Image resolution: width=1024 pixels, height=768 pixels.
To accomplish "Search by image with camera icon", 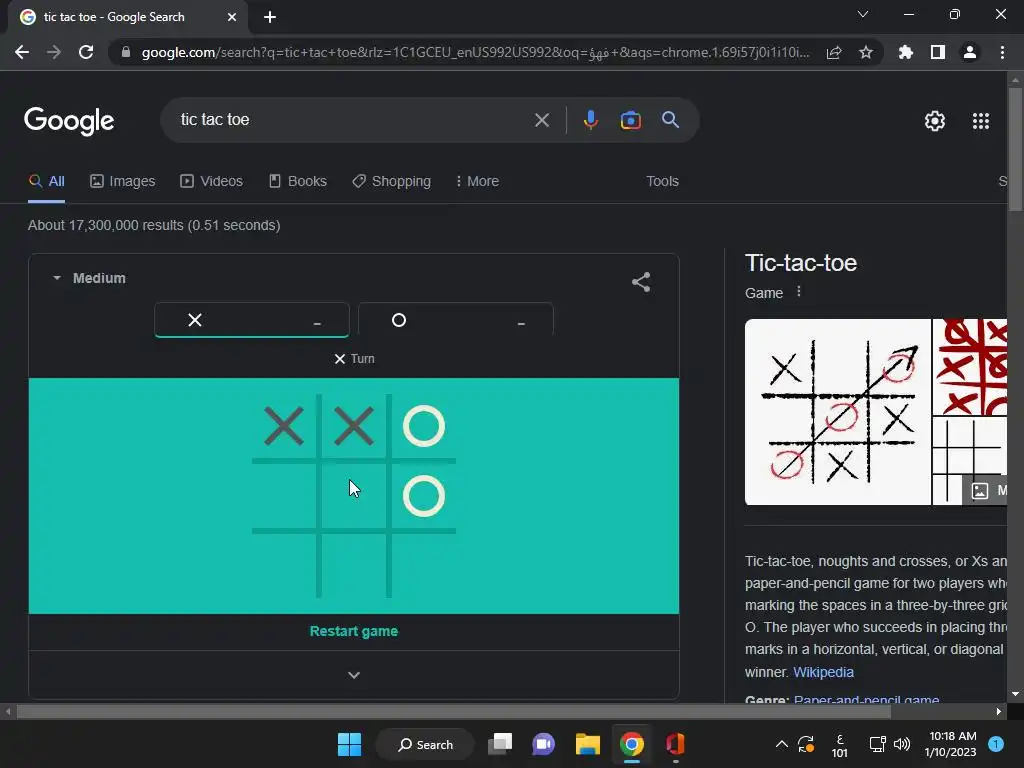I will pos(630,120).
